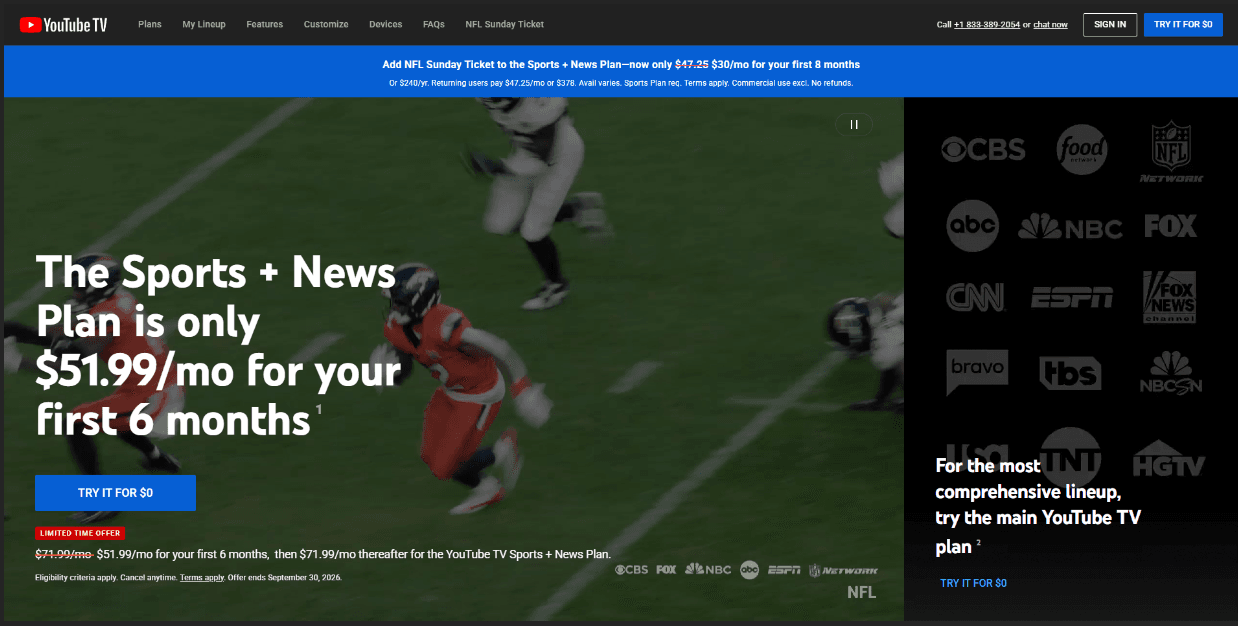This screenshot has height=626, width=1238.
Task: Click the "For the most comprehensive lineup" text
Action: pos(1038,506)
